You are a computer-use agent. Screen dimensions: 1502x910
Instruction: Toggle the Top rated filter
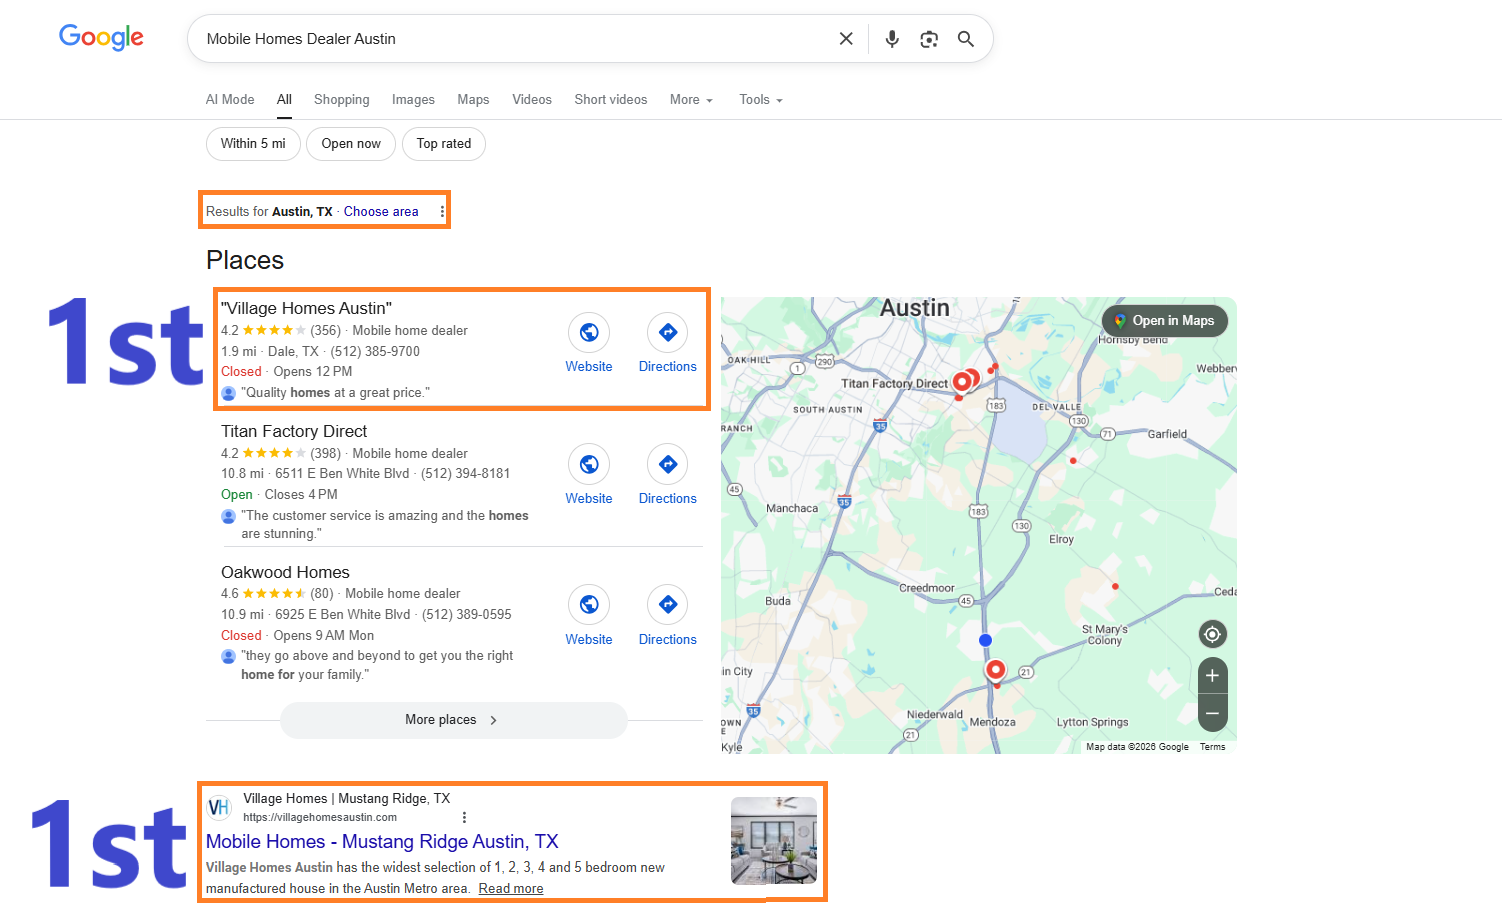tap(444, 144)
